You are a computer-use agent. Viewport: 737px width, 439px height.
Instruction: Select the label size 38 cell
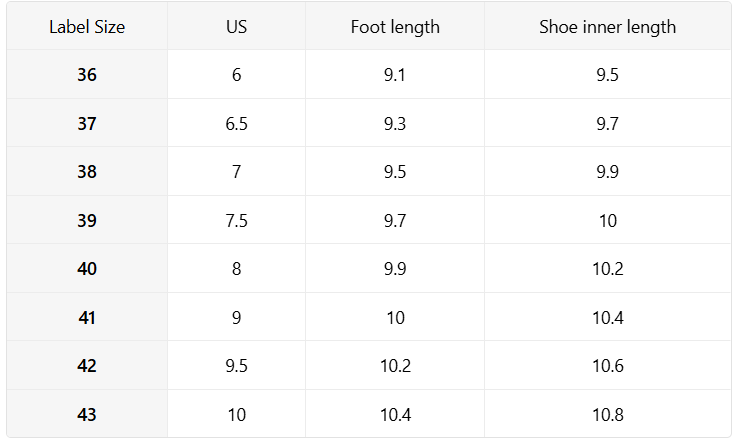click(87, 172)
